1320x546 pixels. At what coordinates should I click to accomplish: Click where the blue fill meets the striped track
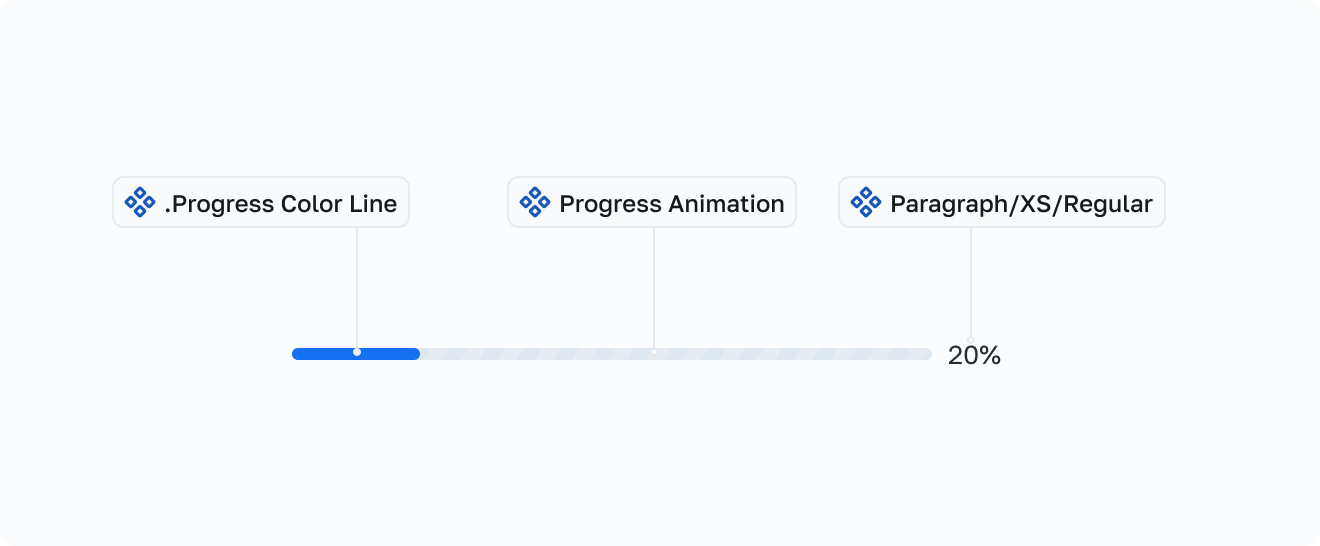point(418,354)
